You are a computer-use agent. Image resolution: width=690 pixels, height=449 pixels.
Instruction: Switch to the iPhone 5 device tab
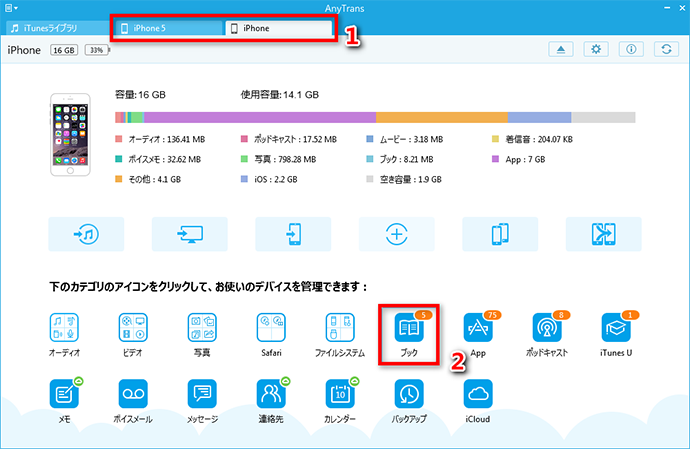[169, 28]
